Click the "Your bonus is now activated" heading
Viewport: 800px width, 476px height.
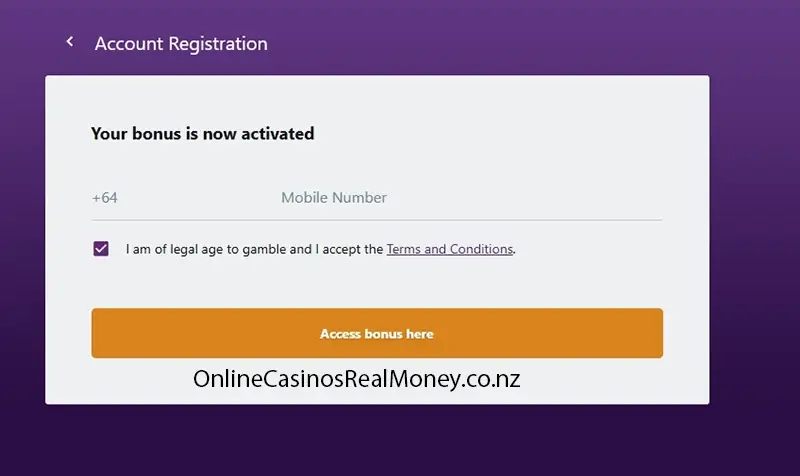coord(202,133)
